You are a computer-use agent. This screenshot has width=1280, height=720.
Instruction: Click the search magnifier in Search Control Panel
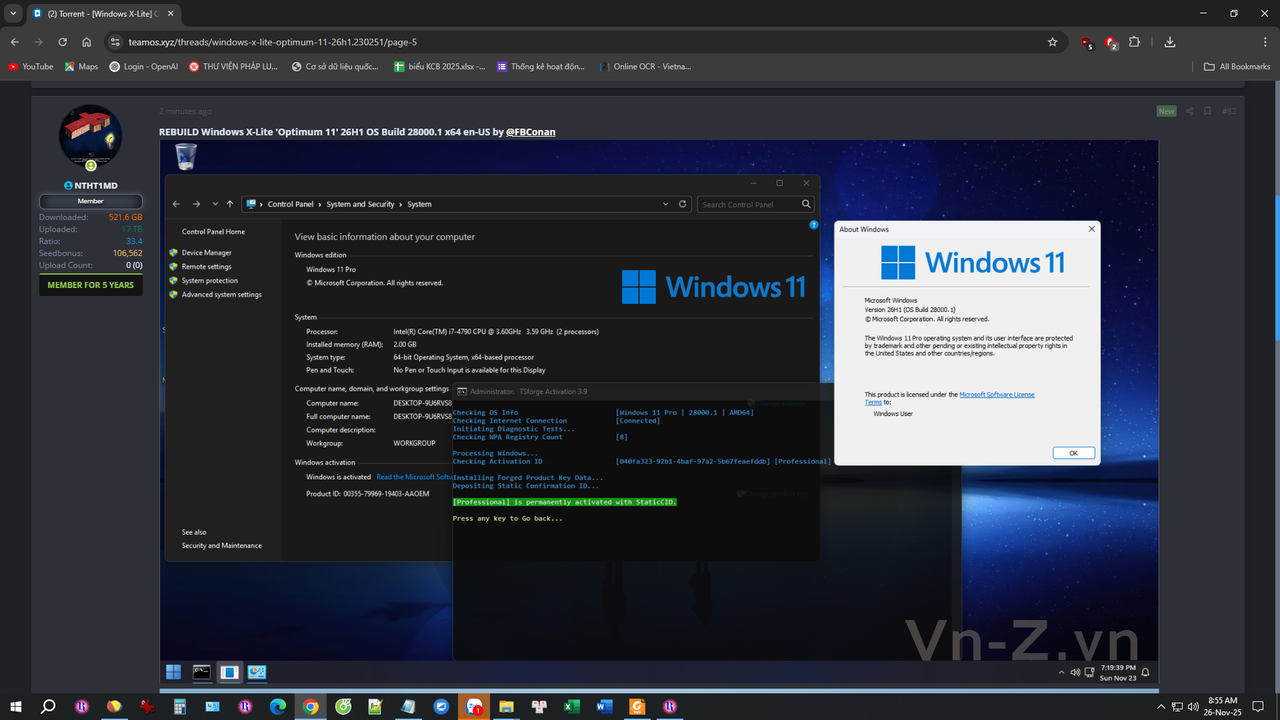(x=806, y=204)
